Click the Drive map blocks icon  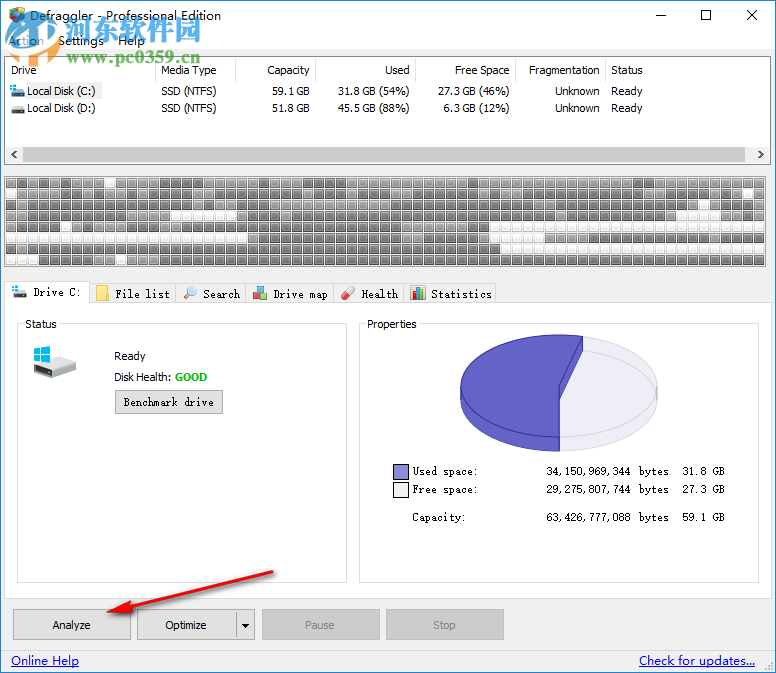(260, 293)
